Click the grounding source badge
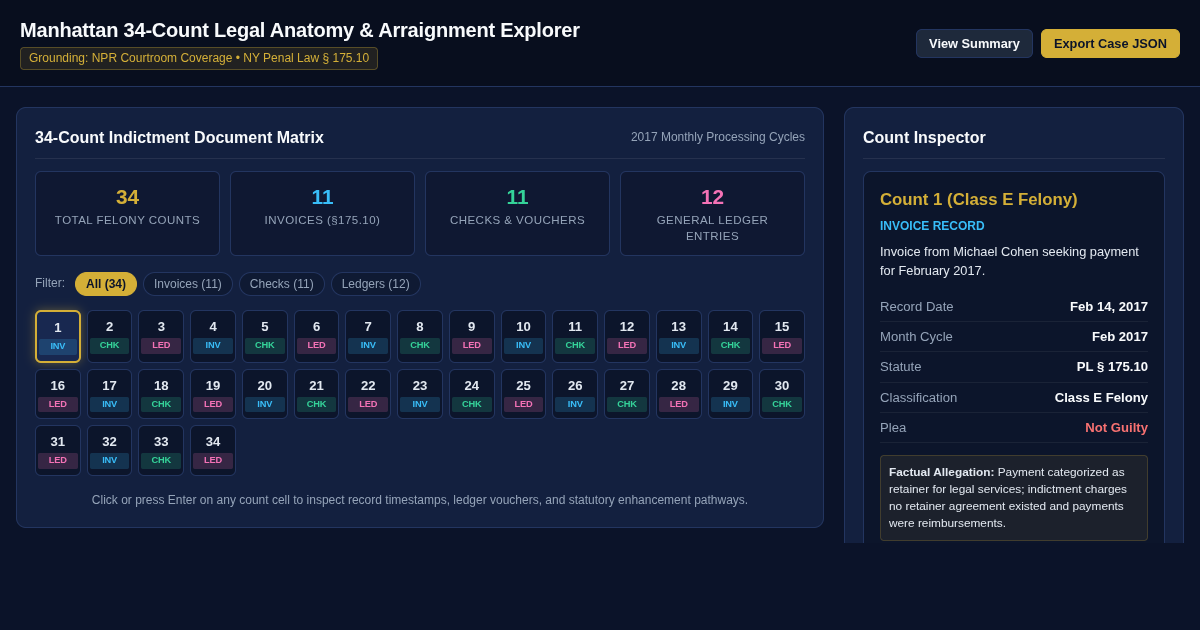1200x630 pixels. (199, 58)
